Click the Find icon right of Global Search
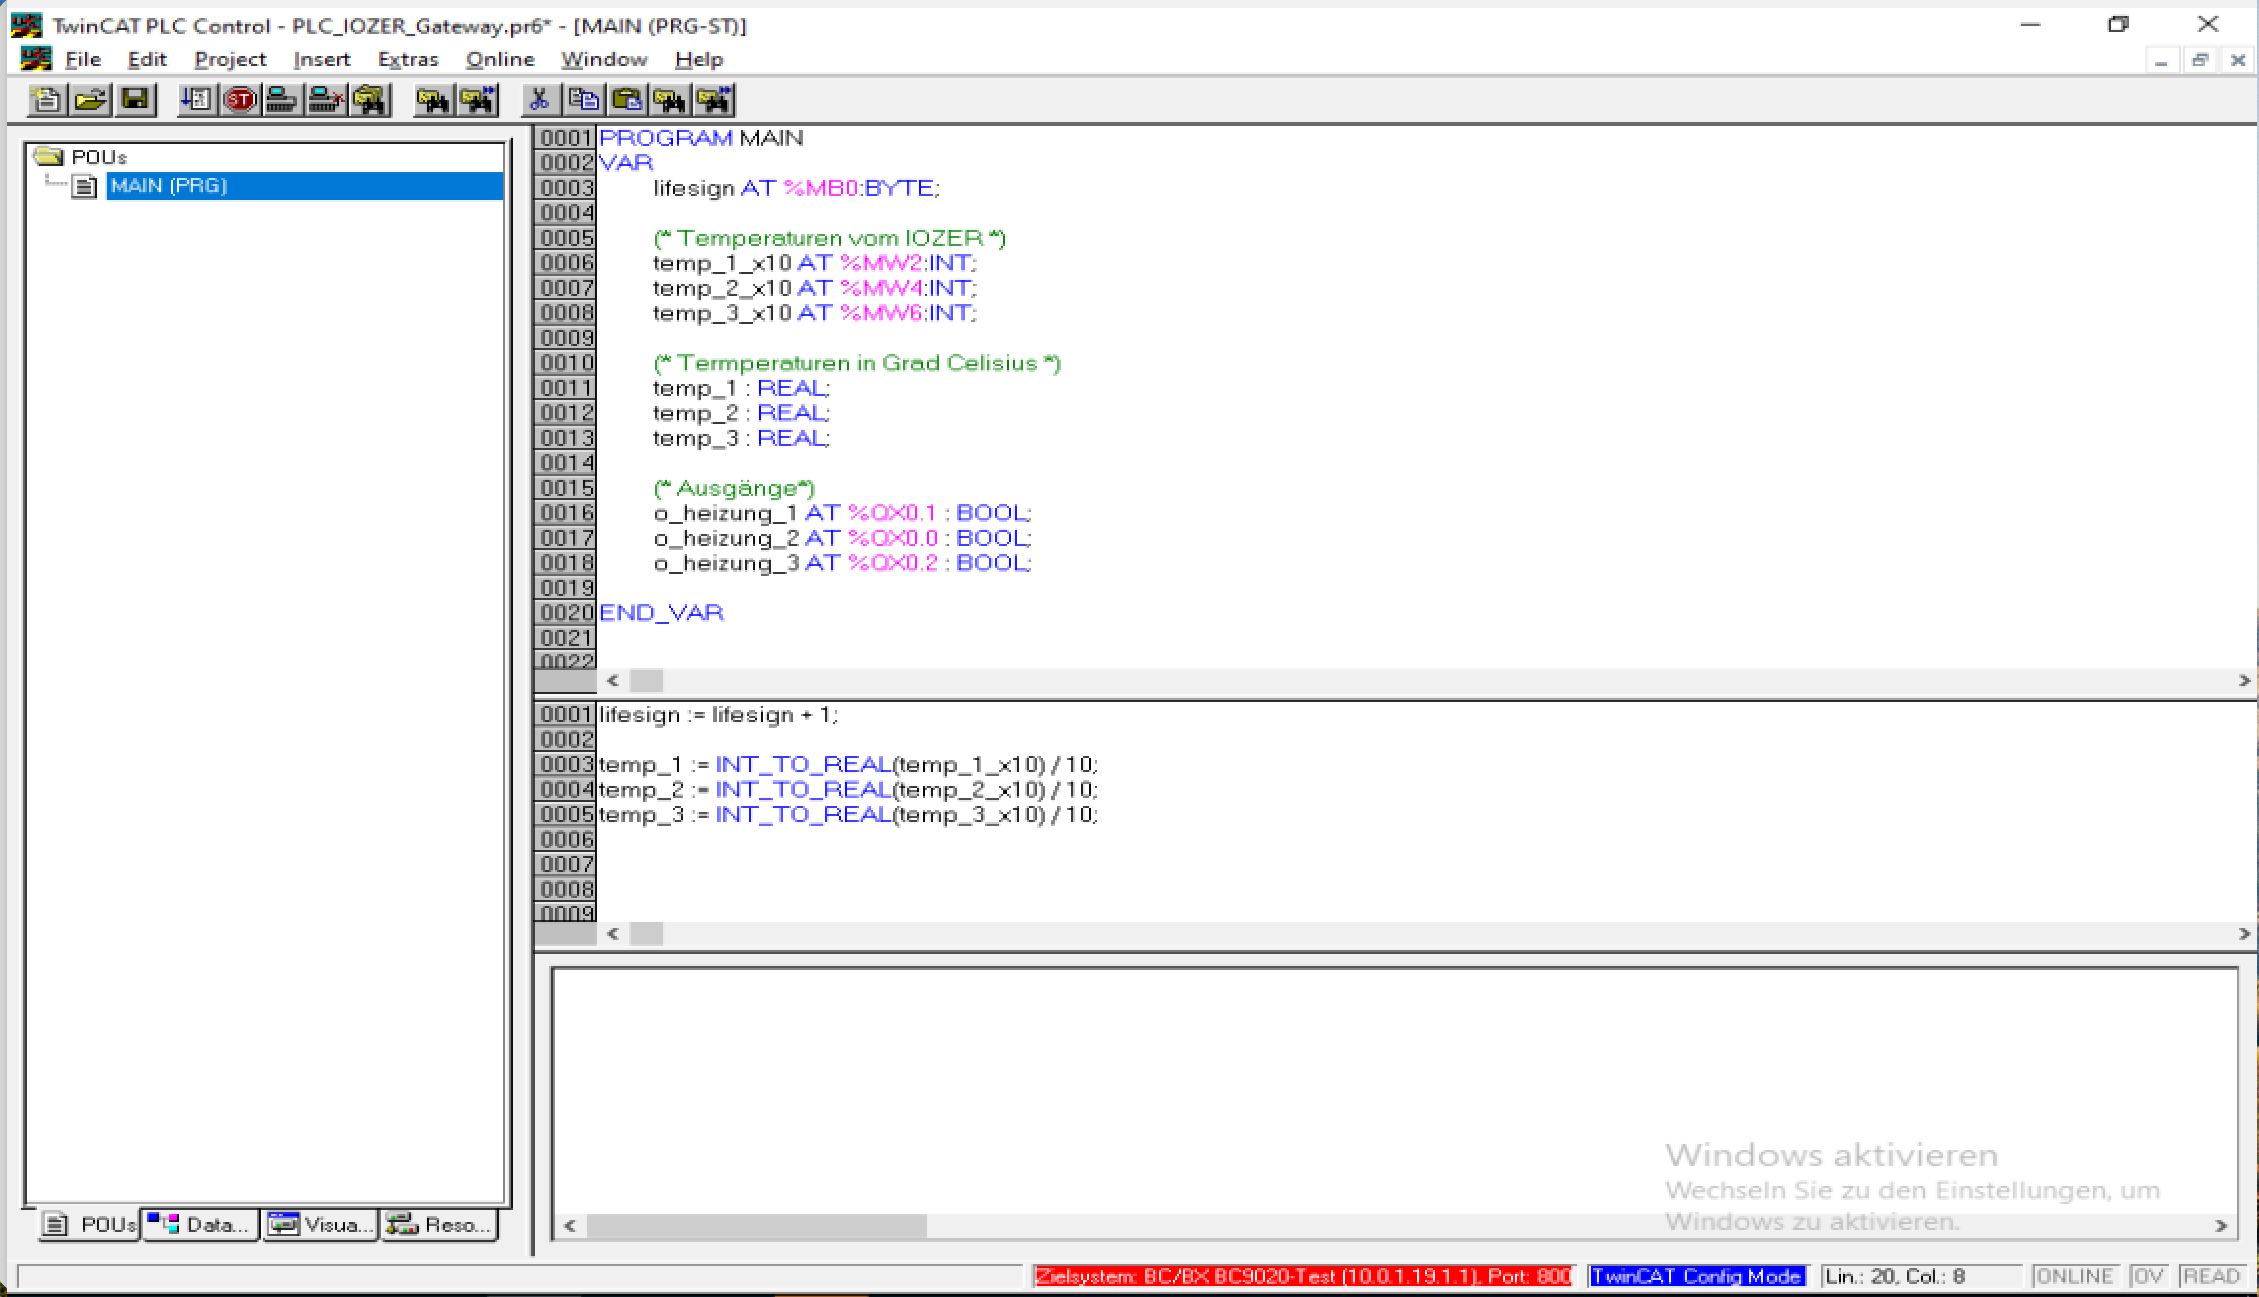 click(x=433, y=100)
